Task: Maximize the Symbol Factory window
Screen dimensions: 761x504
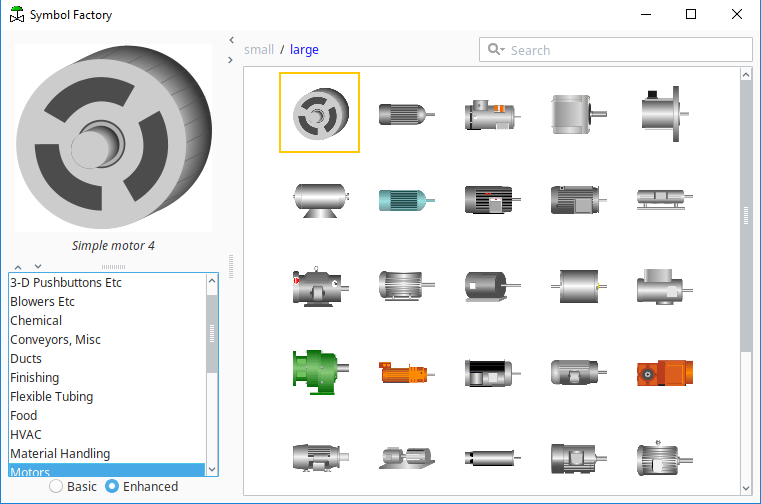Action: (691, 15)
